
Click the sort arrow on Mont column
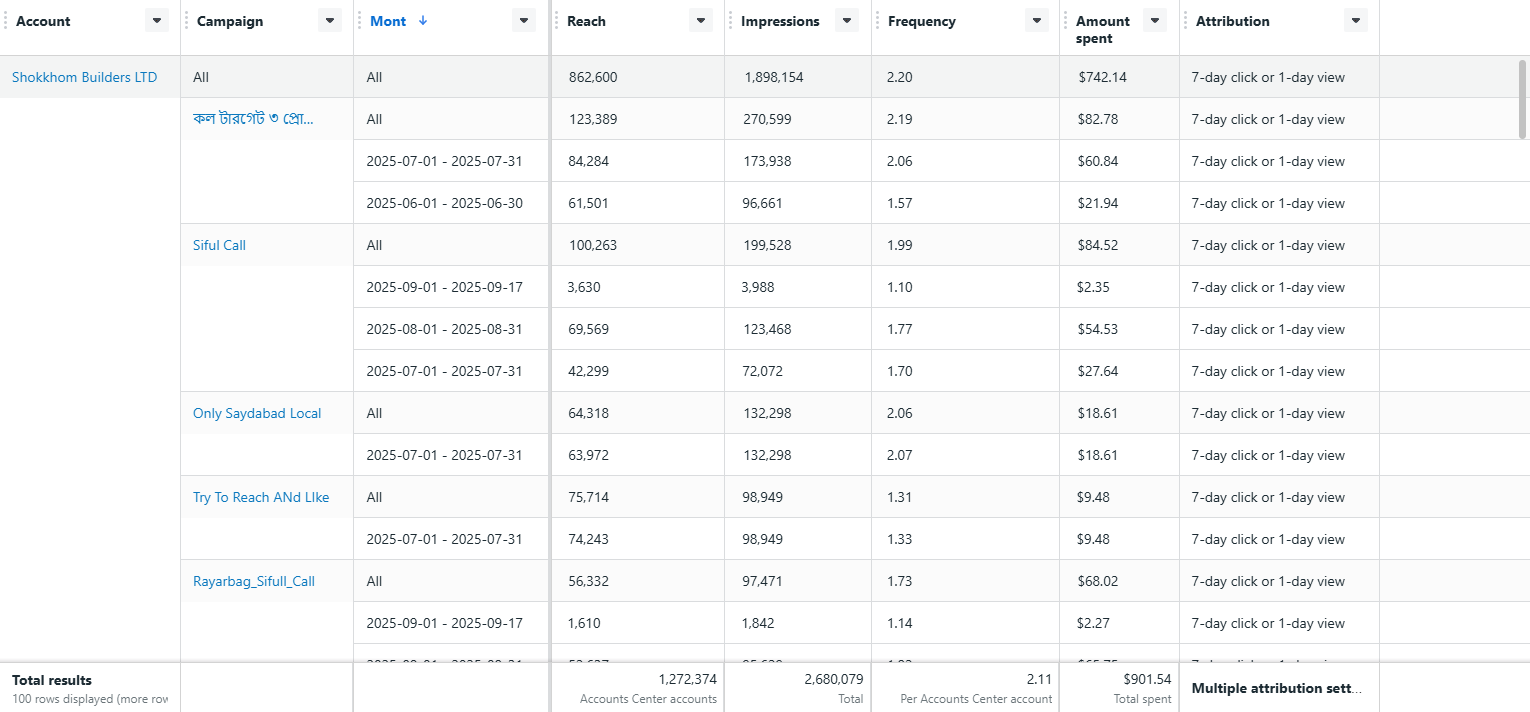[x=422, y=20]
